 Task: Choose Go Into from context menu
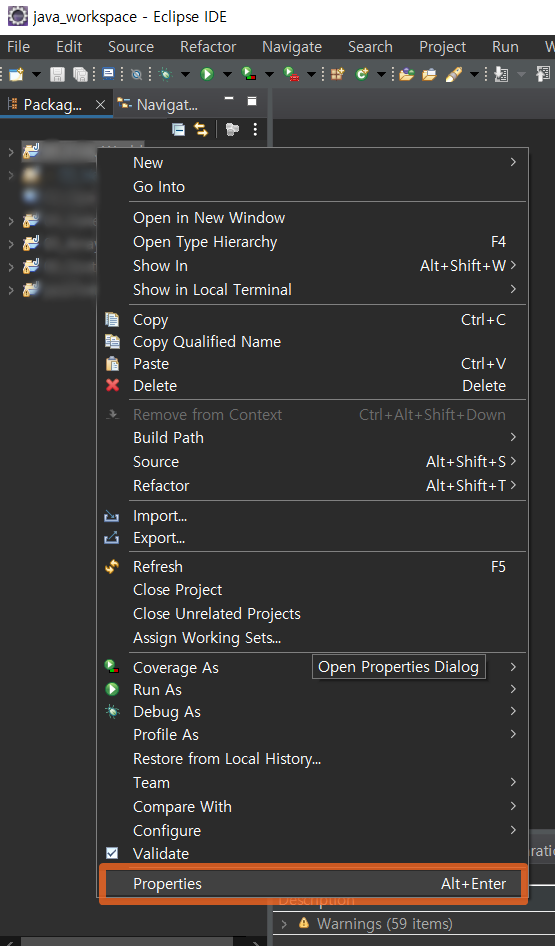coord(313,187)
